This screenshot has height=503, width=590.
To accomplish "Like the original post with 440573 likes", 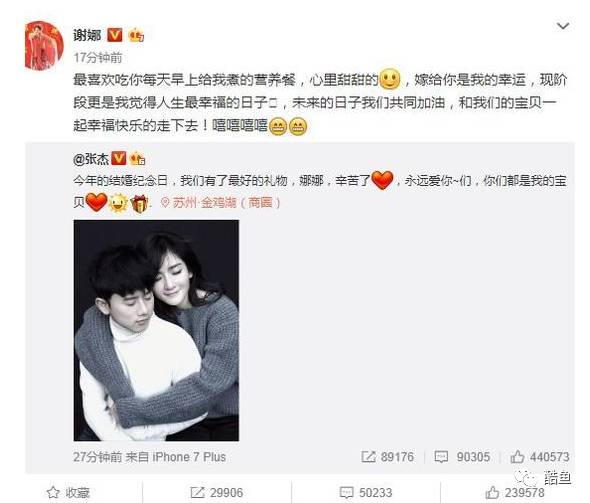I will point(517,457).
